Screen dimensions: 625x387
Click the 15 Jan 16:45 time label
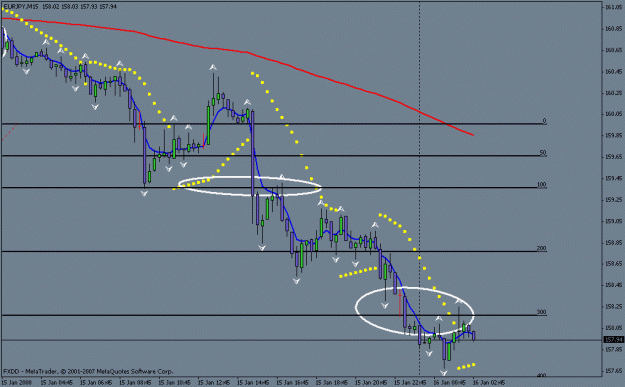293,383
